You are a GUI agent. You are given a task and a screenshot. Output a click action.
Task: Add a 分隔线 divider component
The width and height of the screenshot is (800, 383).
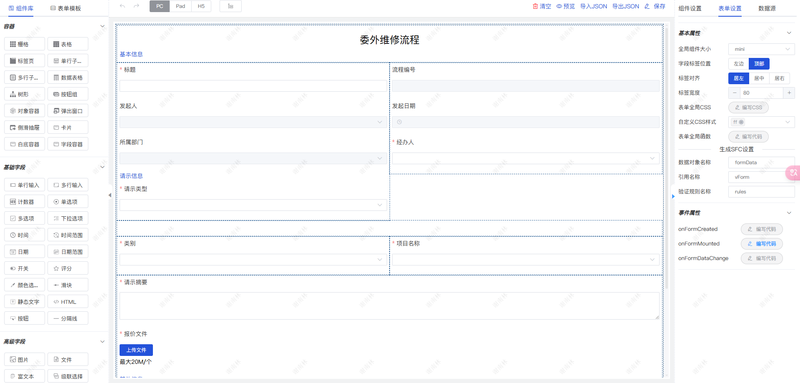pyautogui.click(x=68, y=318)
